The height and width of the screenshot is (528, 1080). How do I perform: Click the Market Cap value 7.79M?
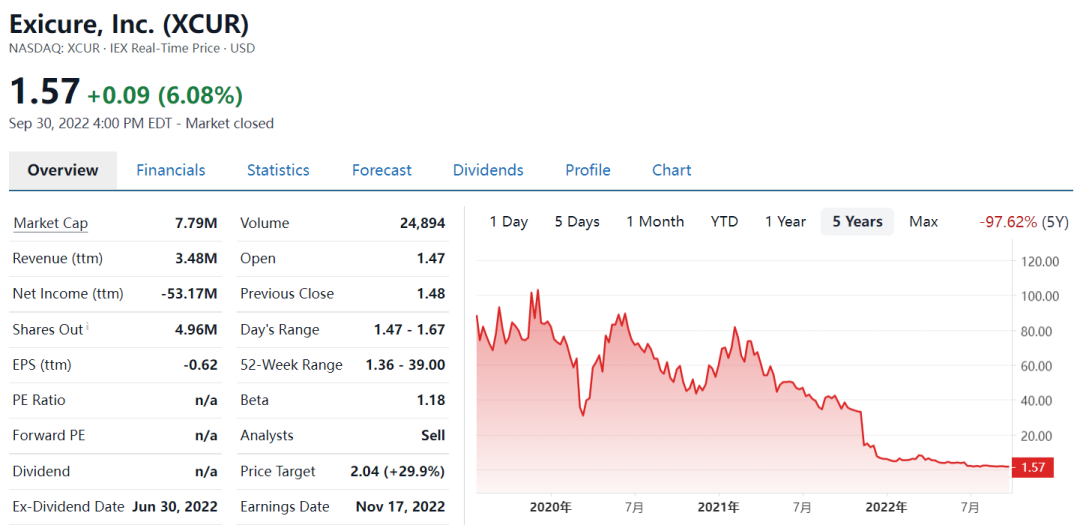pyautogui.click(x=196, y=223)
